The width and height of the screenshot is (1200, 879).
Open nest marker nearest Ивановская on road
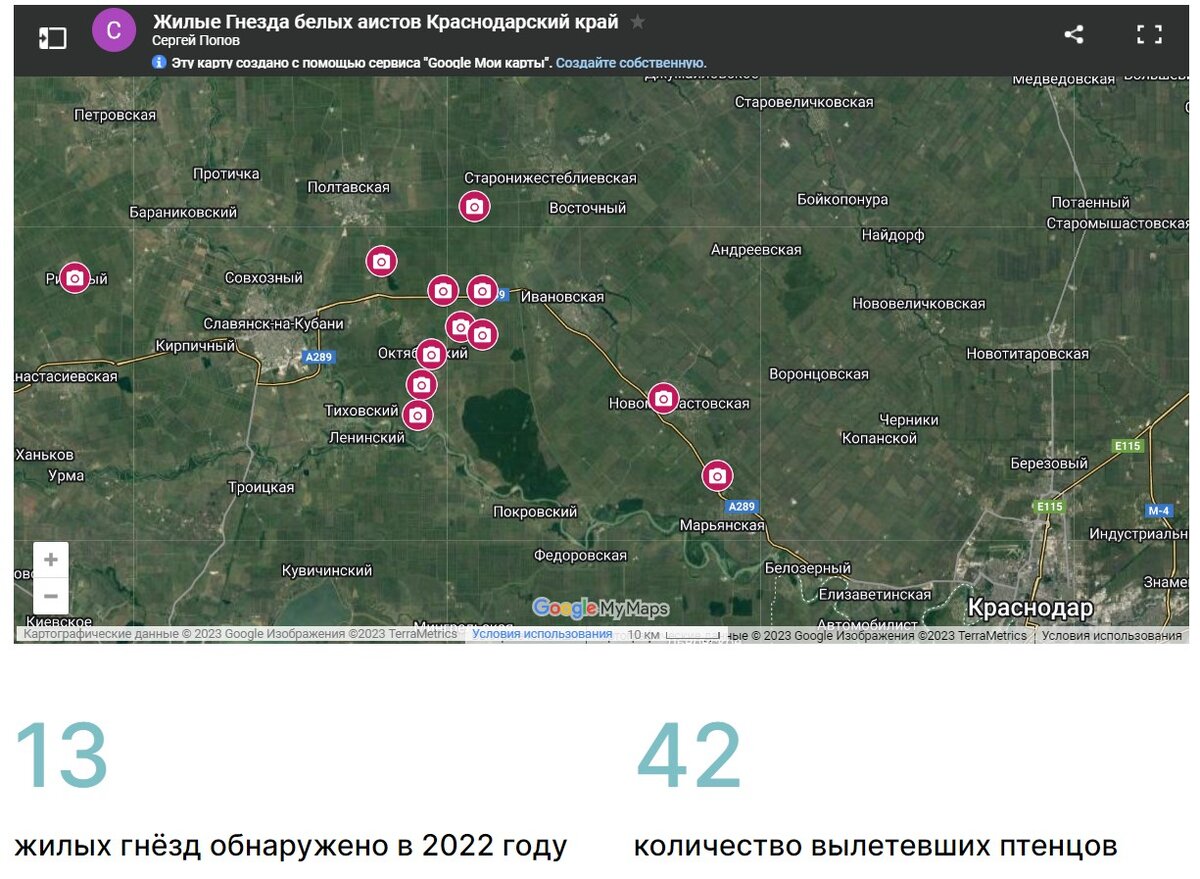click(x=482, y=290)
